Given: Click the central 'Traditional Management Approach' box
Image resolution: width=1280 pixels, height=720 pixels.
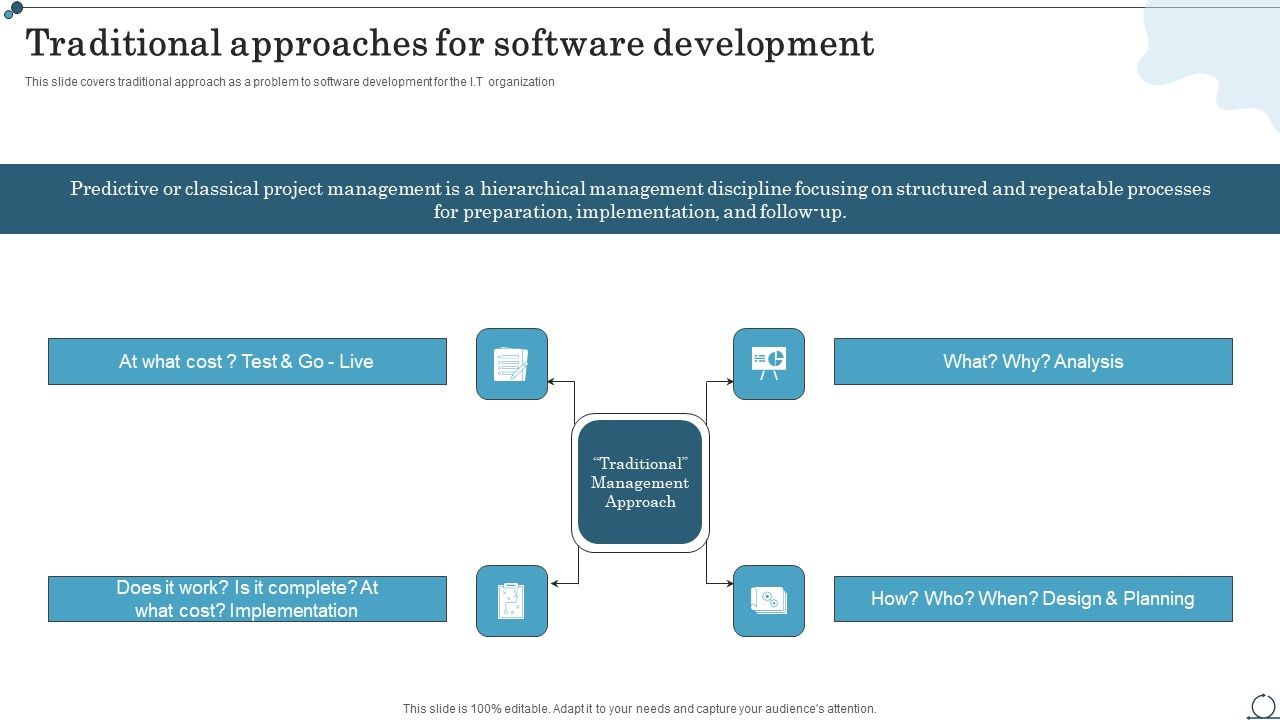Looking at the screenshot, I should [x=640, y=482].
